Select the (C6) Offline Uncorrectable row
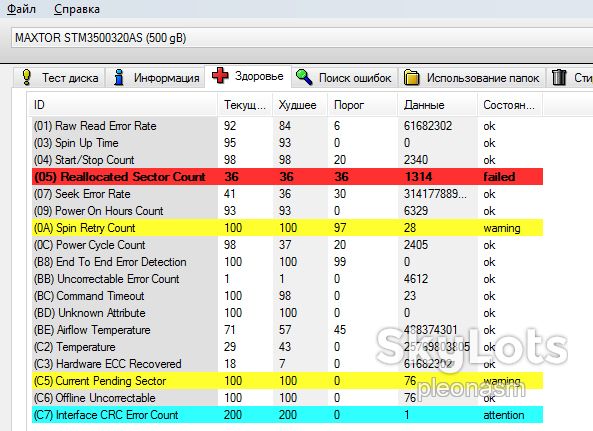Screen dimensions: 593x431 click(287, 398)
